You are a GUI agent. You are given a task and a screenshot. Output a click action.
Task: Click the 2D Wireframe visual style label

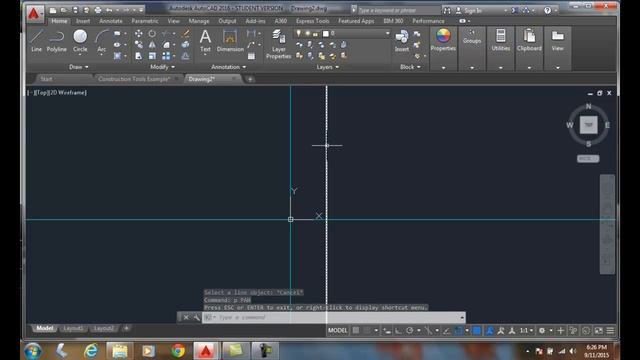[x=68, y=93]
